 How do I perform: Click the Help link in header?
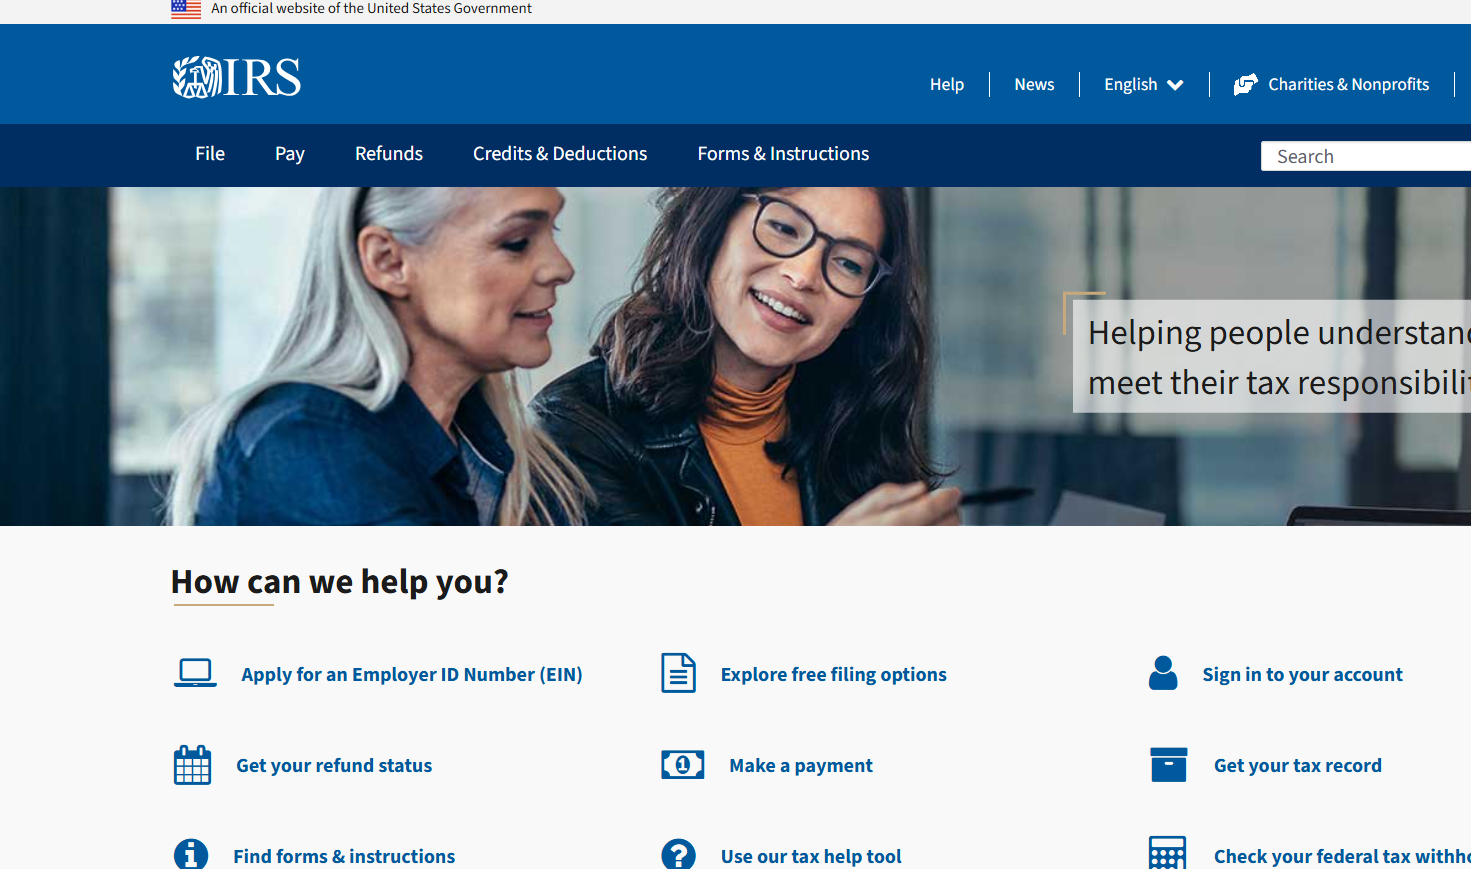click(x=946, y=85)
